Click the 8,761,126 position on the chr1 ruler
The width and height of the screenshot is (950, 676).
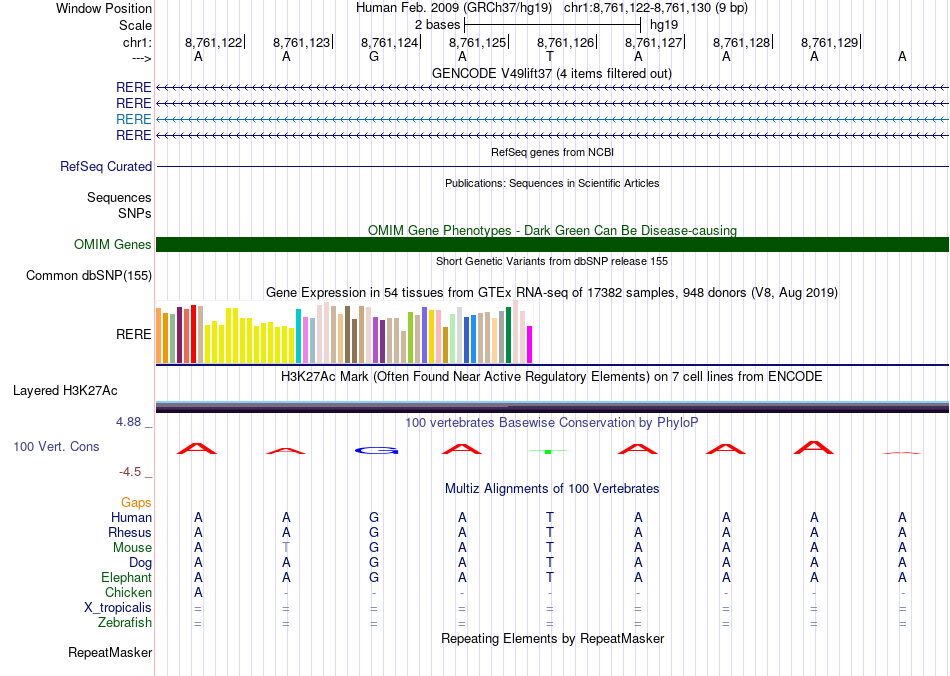pos(565,43)
